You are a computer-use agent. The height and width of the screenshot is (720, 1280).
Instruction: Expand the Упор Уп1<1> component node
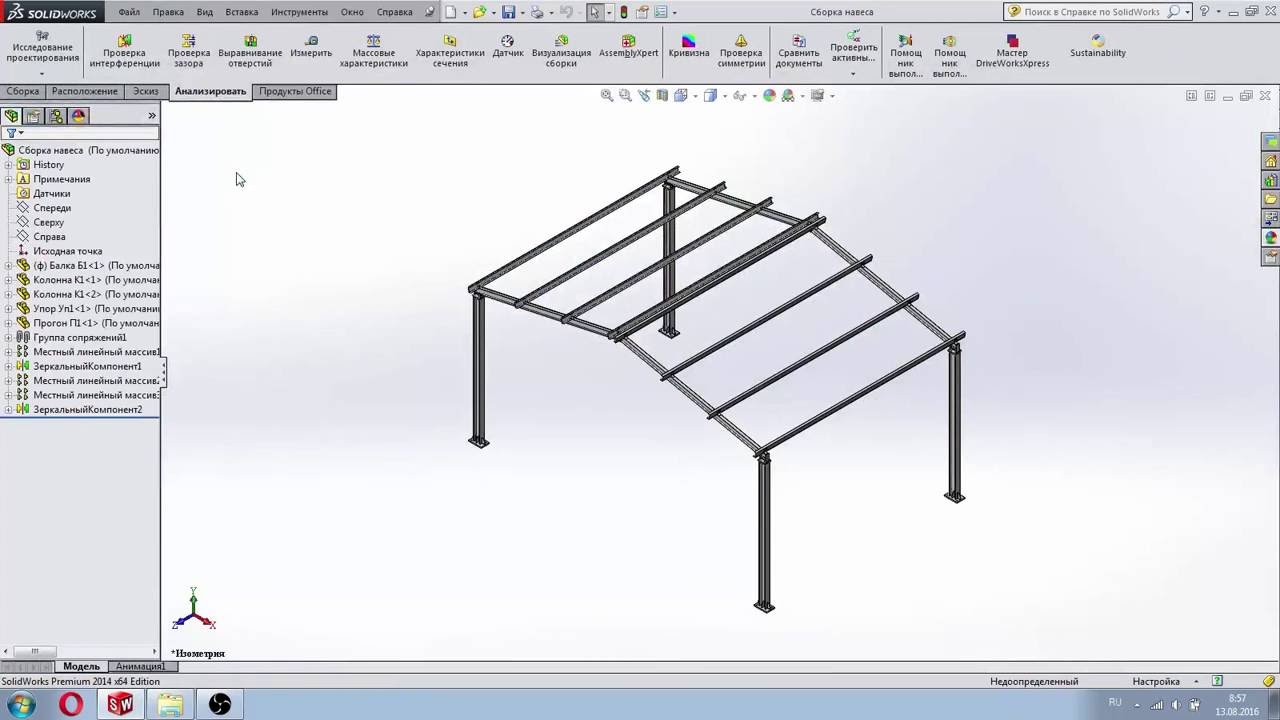tap(8, 309)
